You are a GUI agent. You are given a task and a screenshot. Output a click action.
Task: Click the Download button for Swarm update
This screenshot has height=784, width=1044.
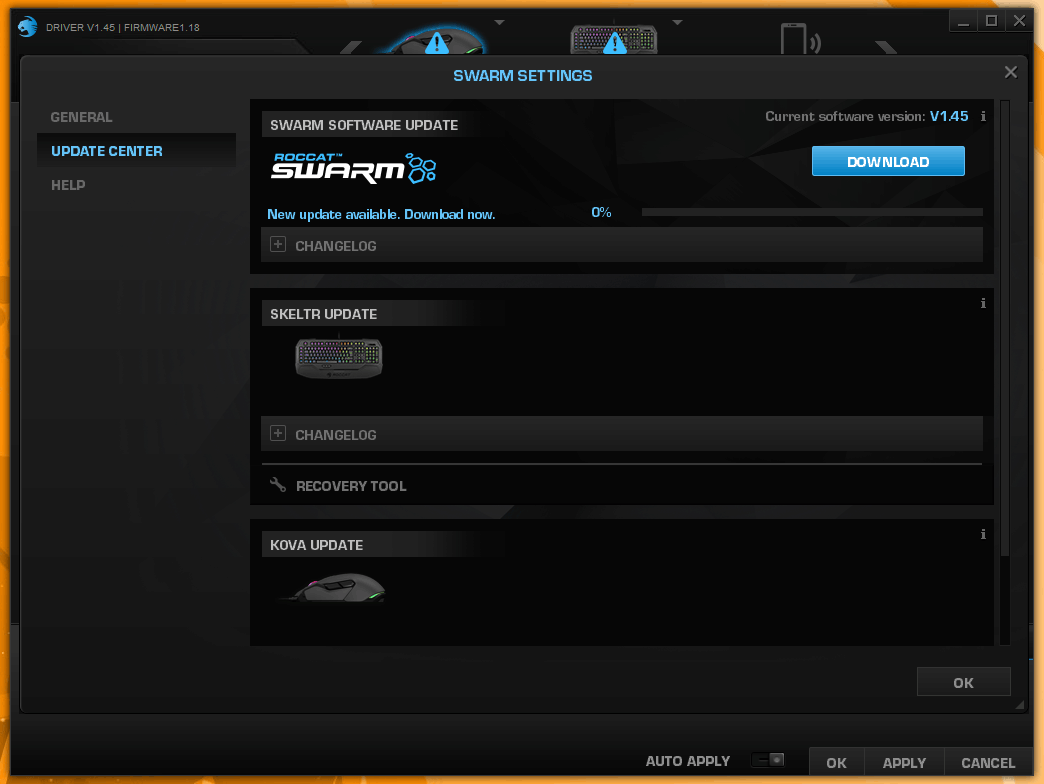point(888,161)
